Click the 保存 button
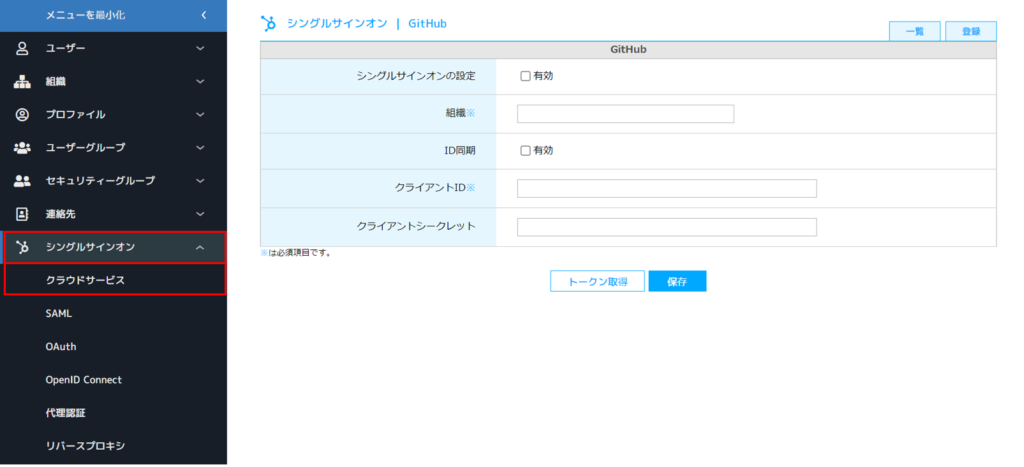Image resolution: width=1024 pixels, height=467 pixels. [x=677, y=282]
